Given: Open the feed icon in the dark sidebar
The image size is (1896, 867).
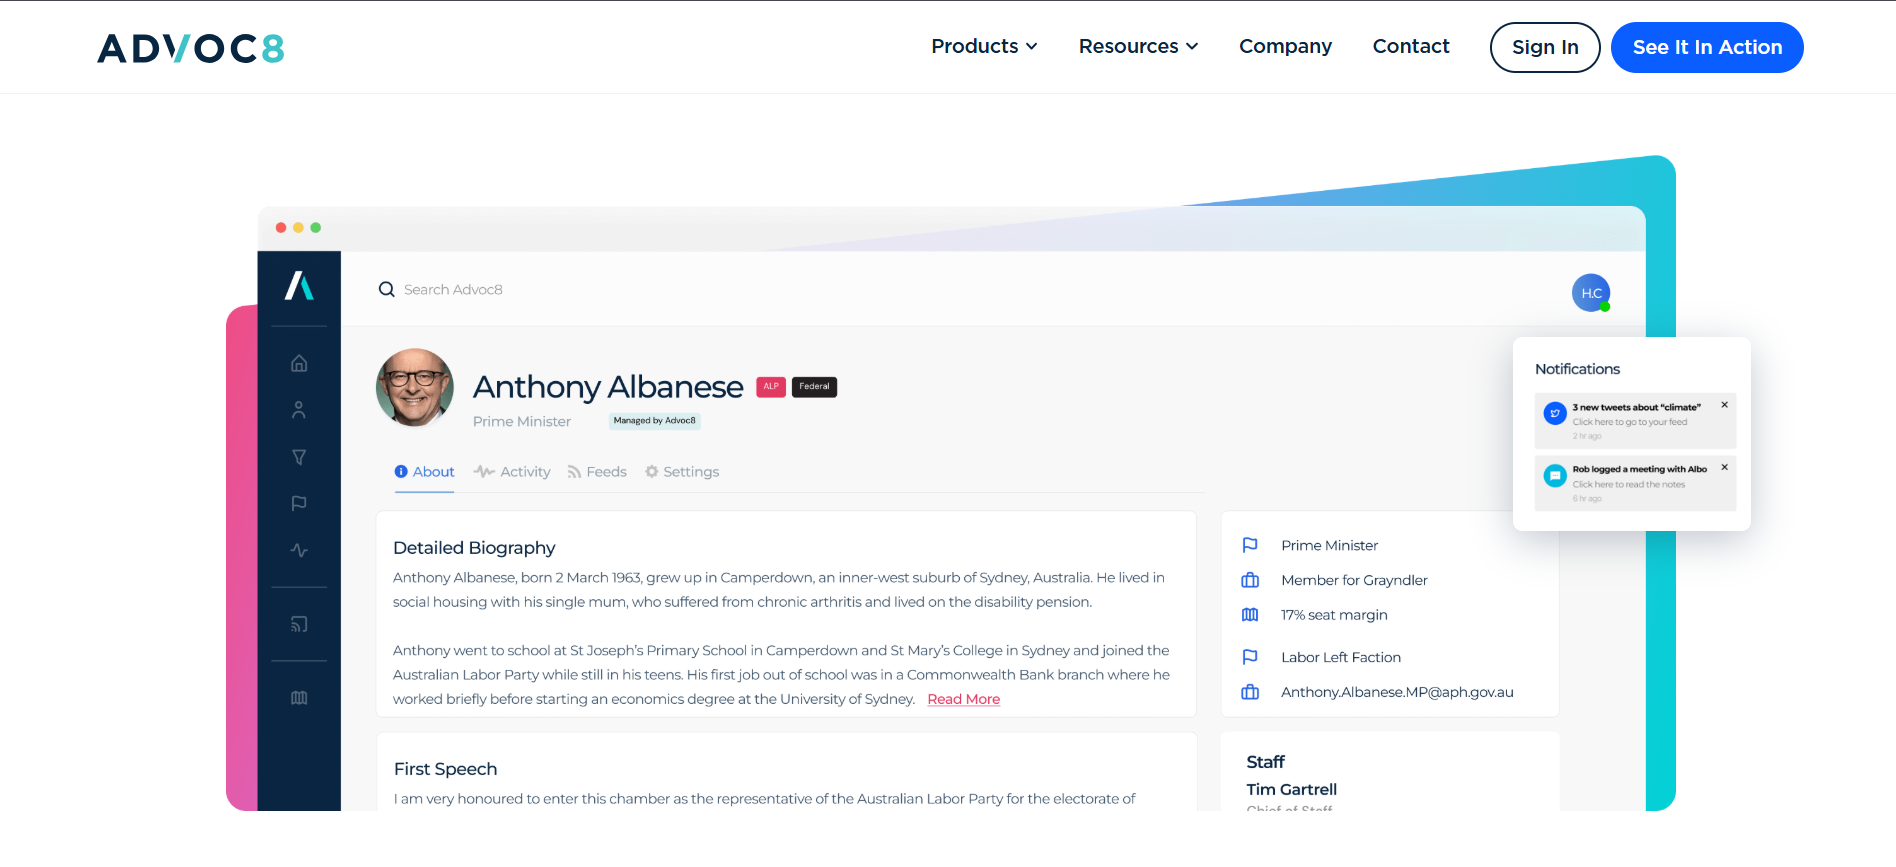Looking at the screenshot, I should pos(299,624).
